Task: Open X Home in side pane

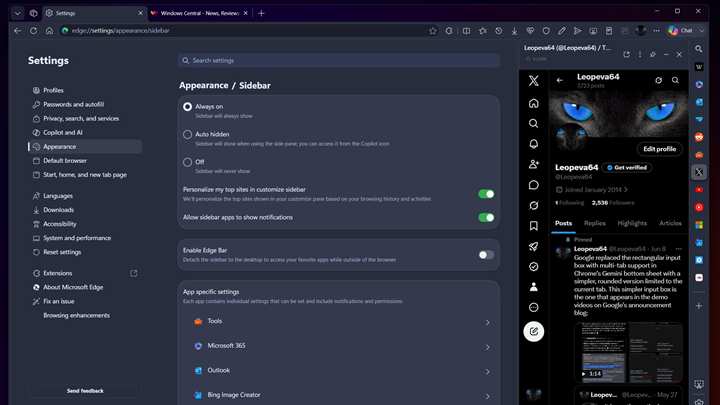Action: tap(534, 103)
